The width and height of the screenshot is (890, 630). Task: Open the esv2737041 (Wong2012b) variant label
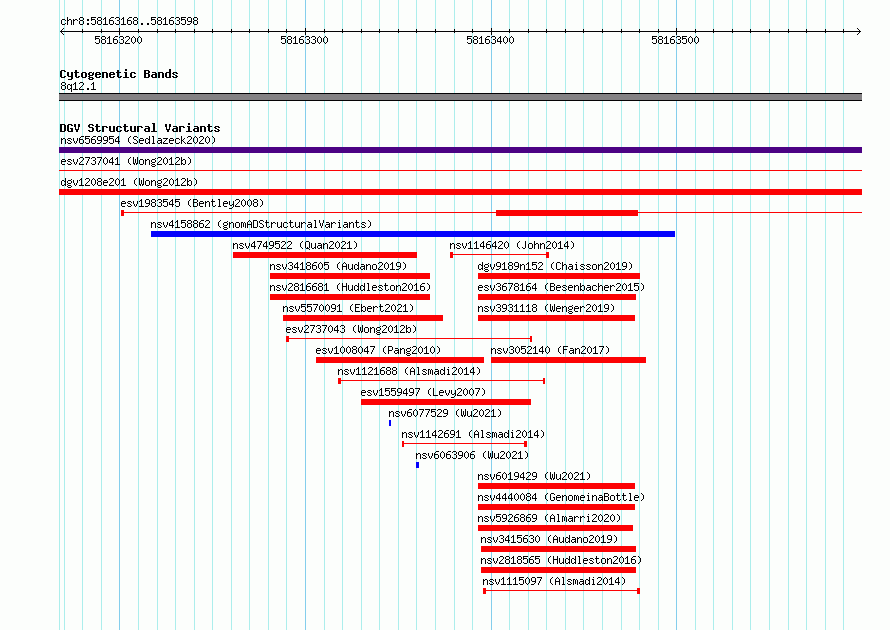coord(126,161)
